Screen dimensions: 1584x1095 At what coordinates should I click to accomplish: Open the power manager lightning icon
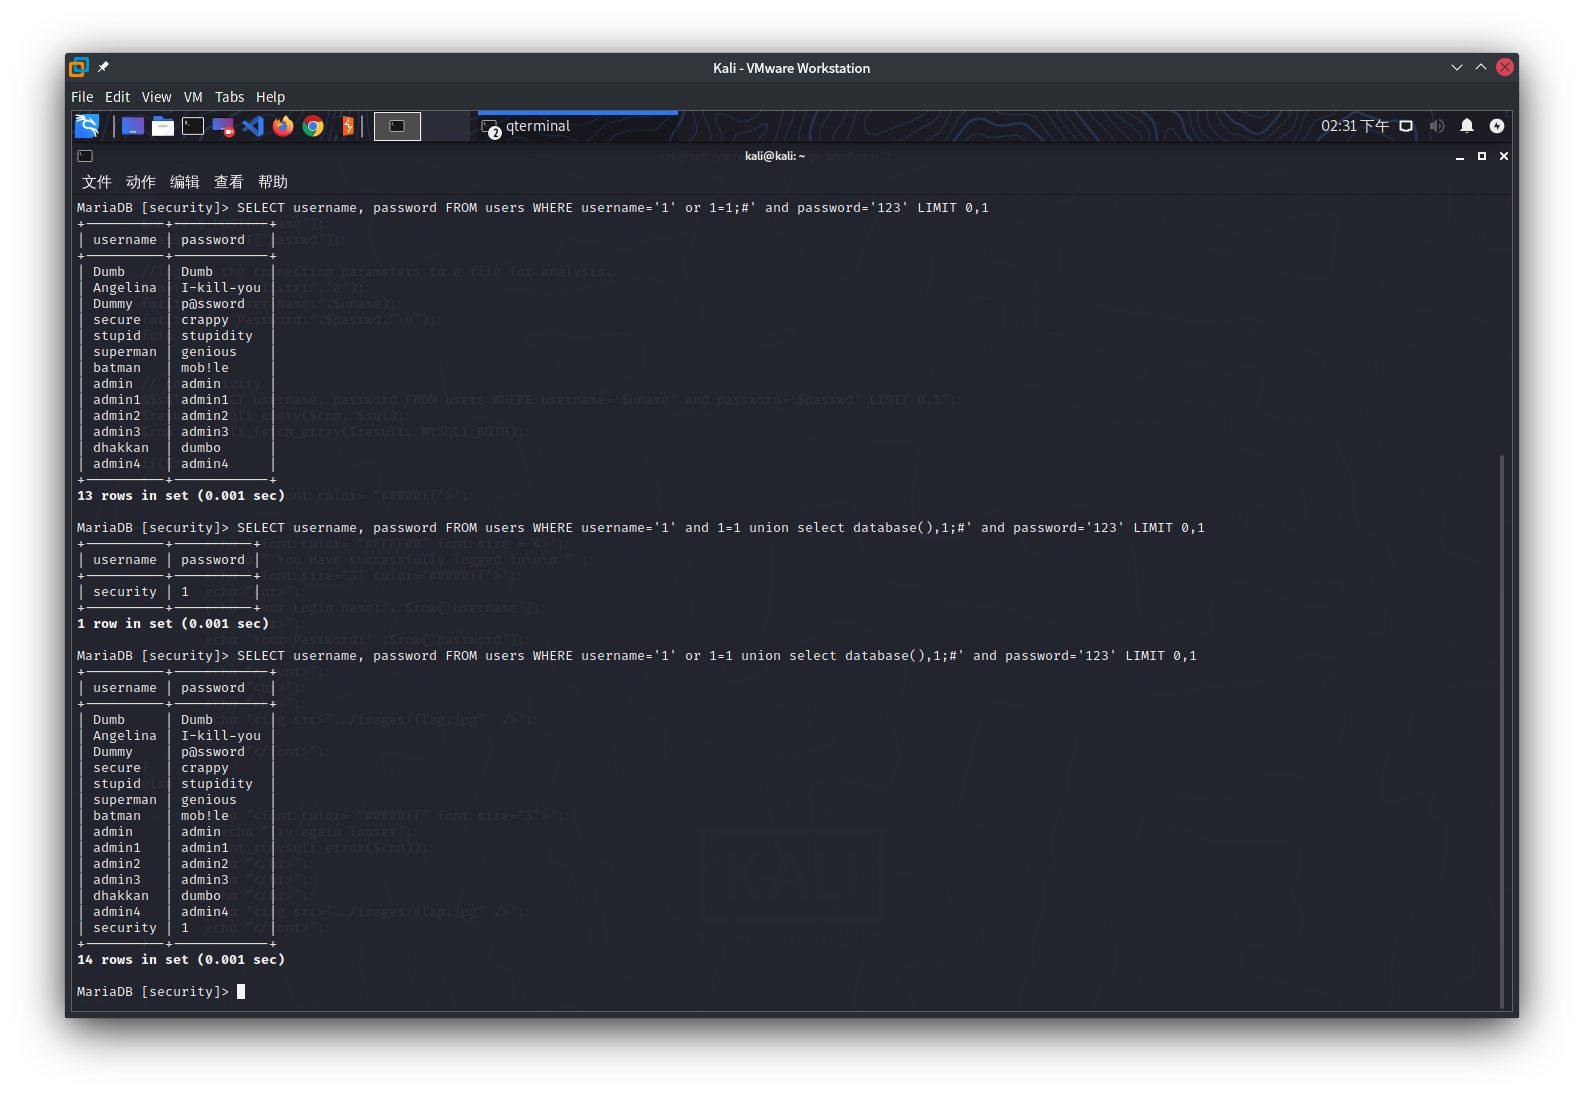pyautogui.click(x=1497, y=126)
